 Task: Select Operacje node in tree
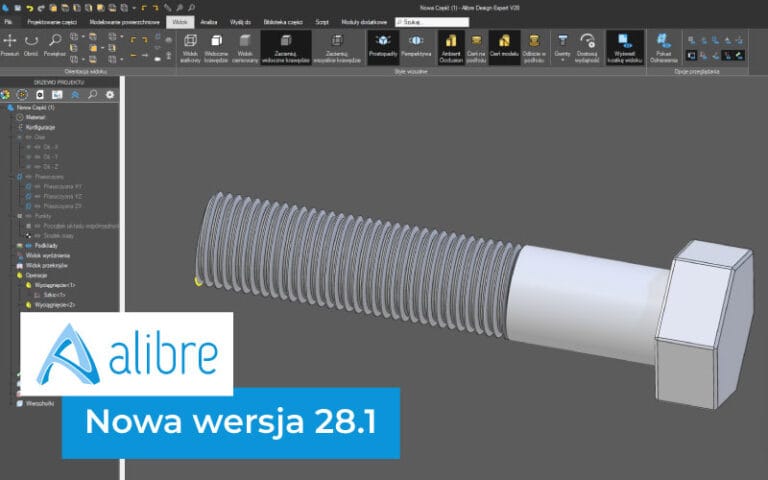click(36, 275)
